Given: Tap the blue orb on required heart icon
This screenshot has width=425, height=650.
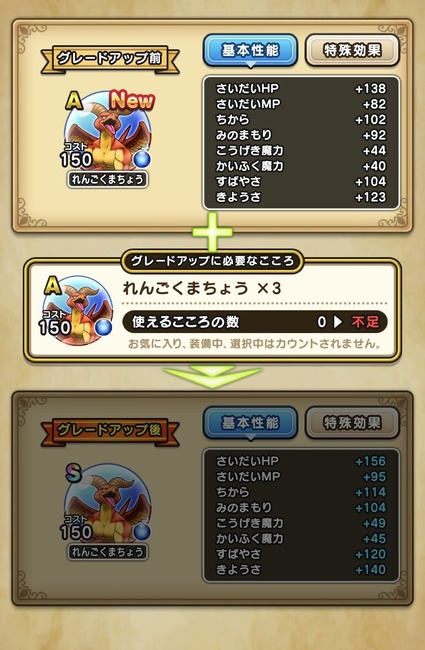Looking at the screenshot, I should (x=103, y=327).
